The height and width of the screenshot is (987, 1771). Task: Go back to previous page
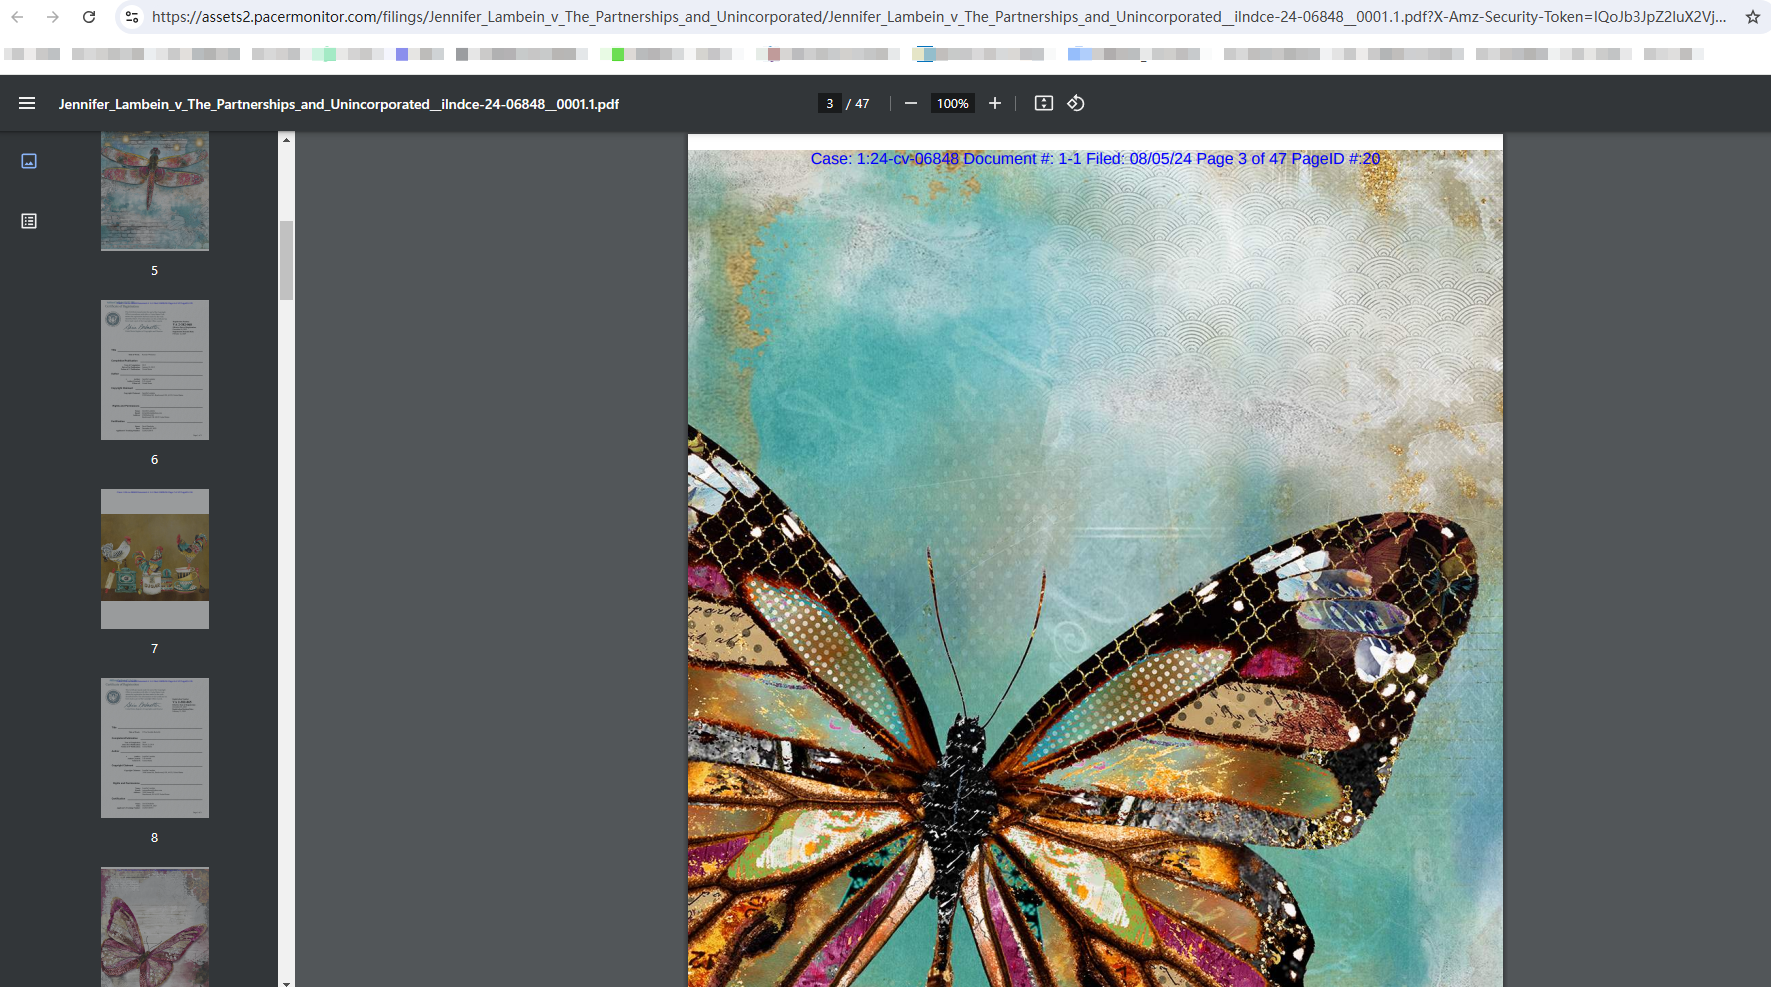[x=17, y=17]
